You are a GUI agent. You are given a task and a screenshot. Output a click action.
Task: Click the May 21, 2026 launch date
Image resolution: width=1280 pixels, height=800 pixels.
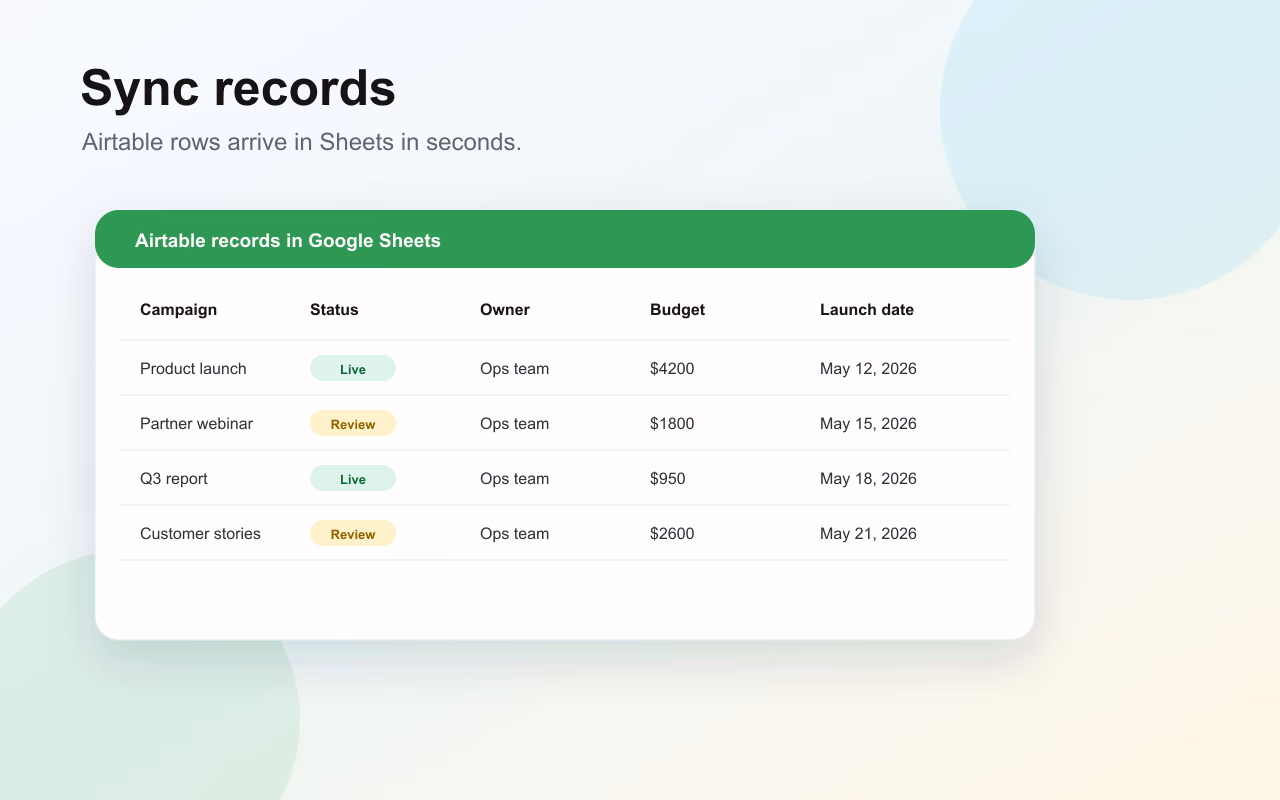[868, 534]
